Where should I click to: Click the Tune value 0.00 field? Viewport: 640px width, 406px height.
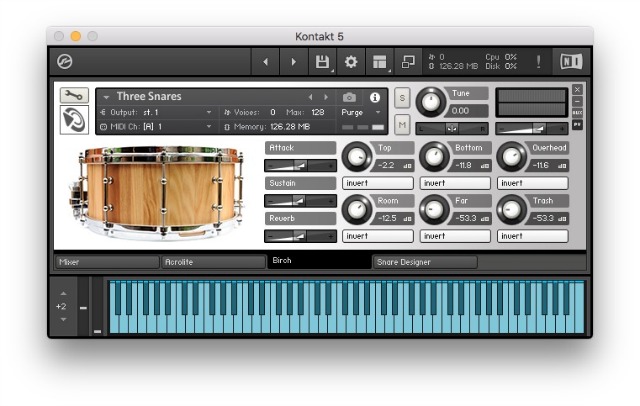click(x=469, y=111)
